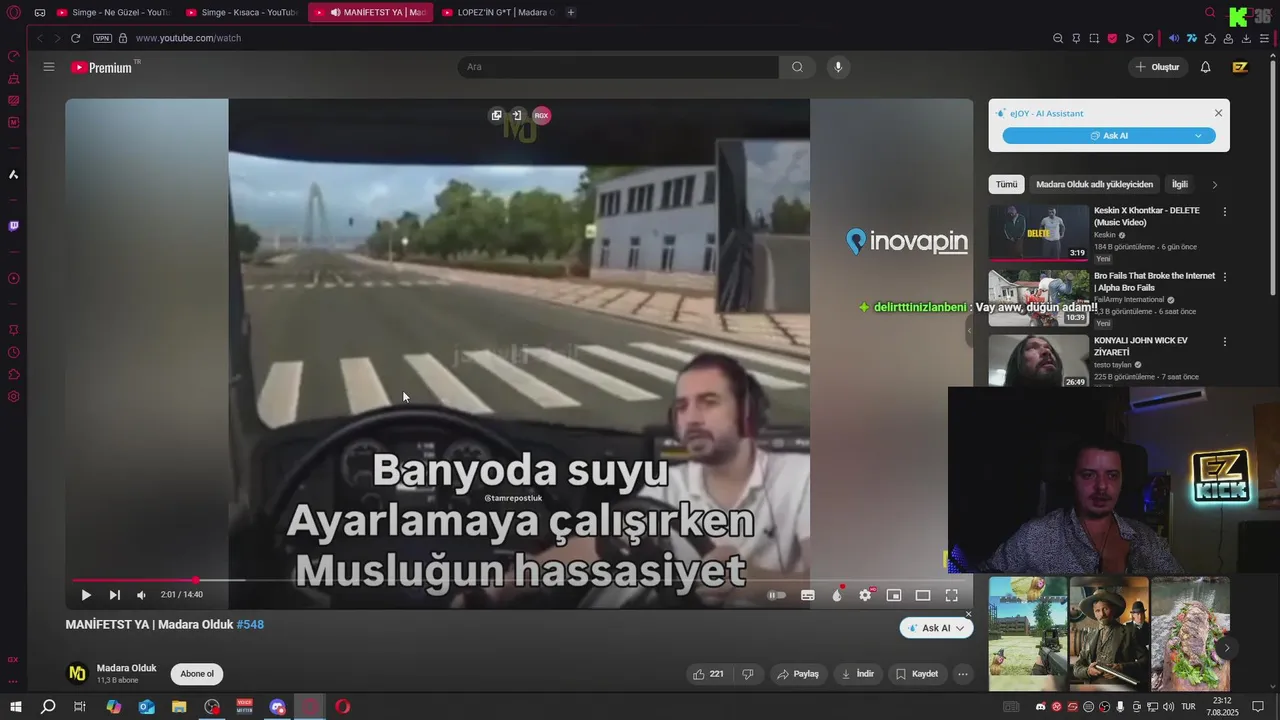Image resolution: width=1280 pixels, height=720 pixels.
Task: Focus the YouTube search box
Action: 618,67
